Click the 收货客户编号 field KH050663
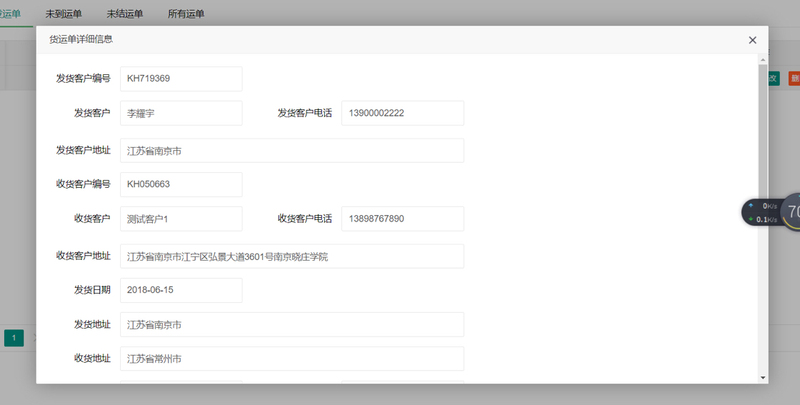This screenshot has height=405, width=800. 181,184
